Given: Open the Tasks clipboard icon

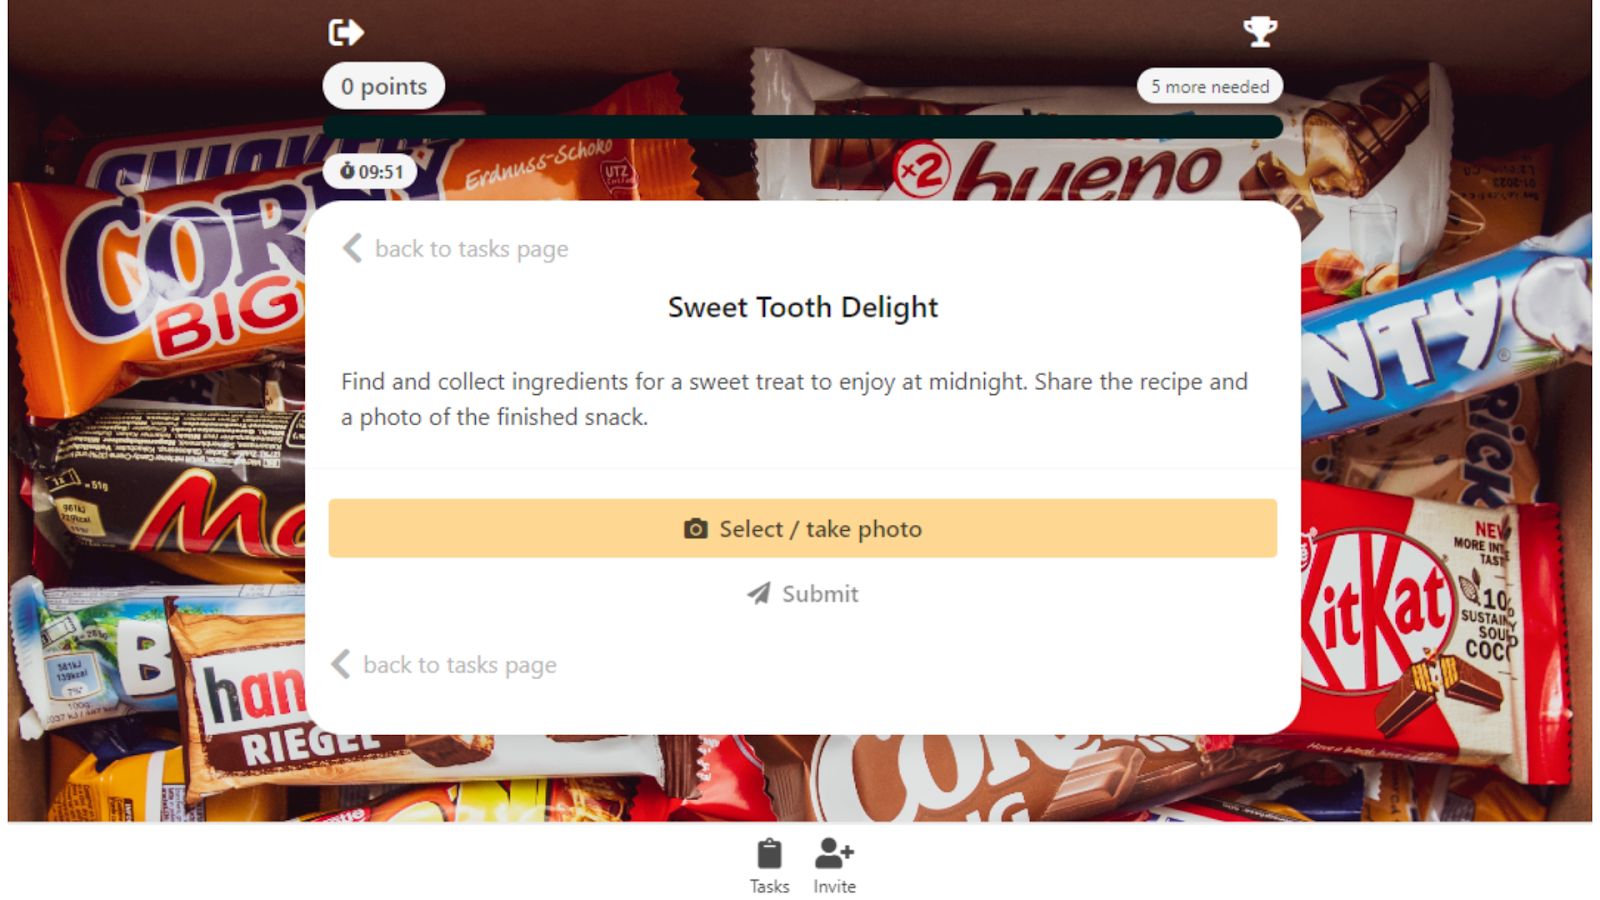Looking at the screenshot, I should coord(769,854).
